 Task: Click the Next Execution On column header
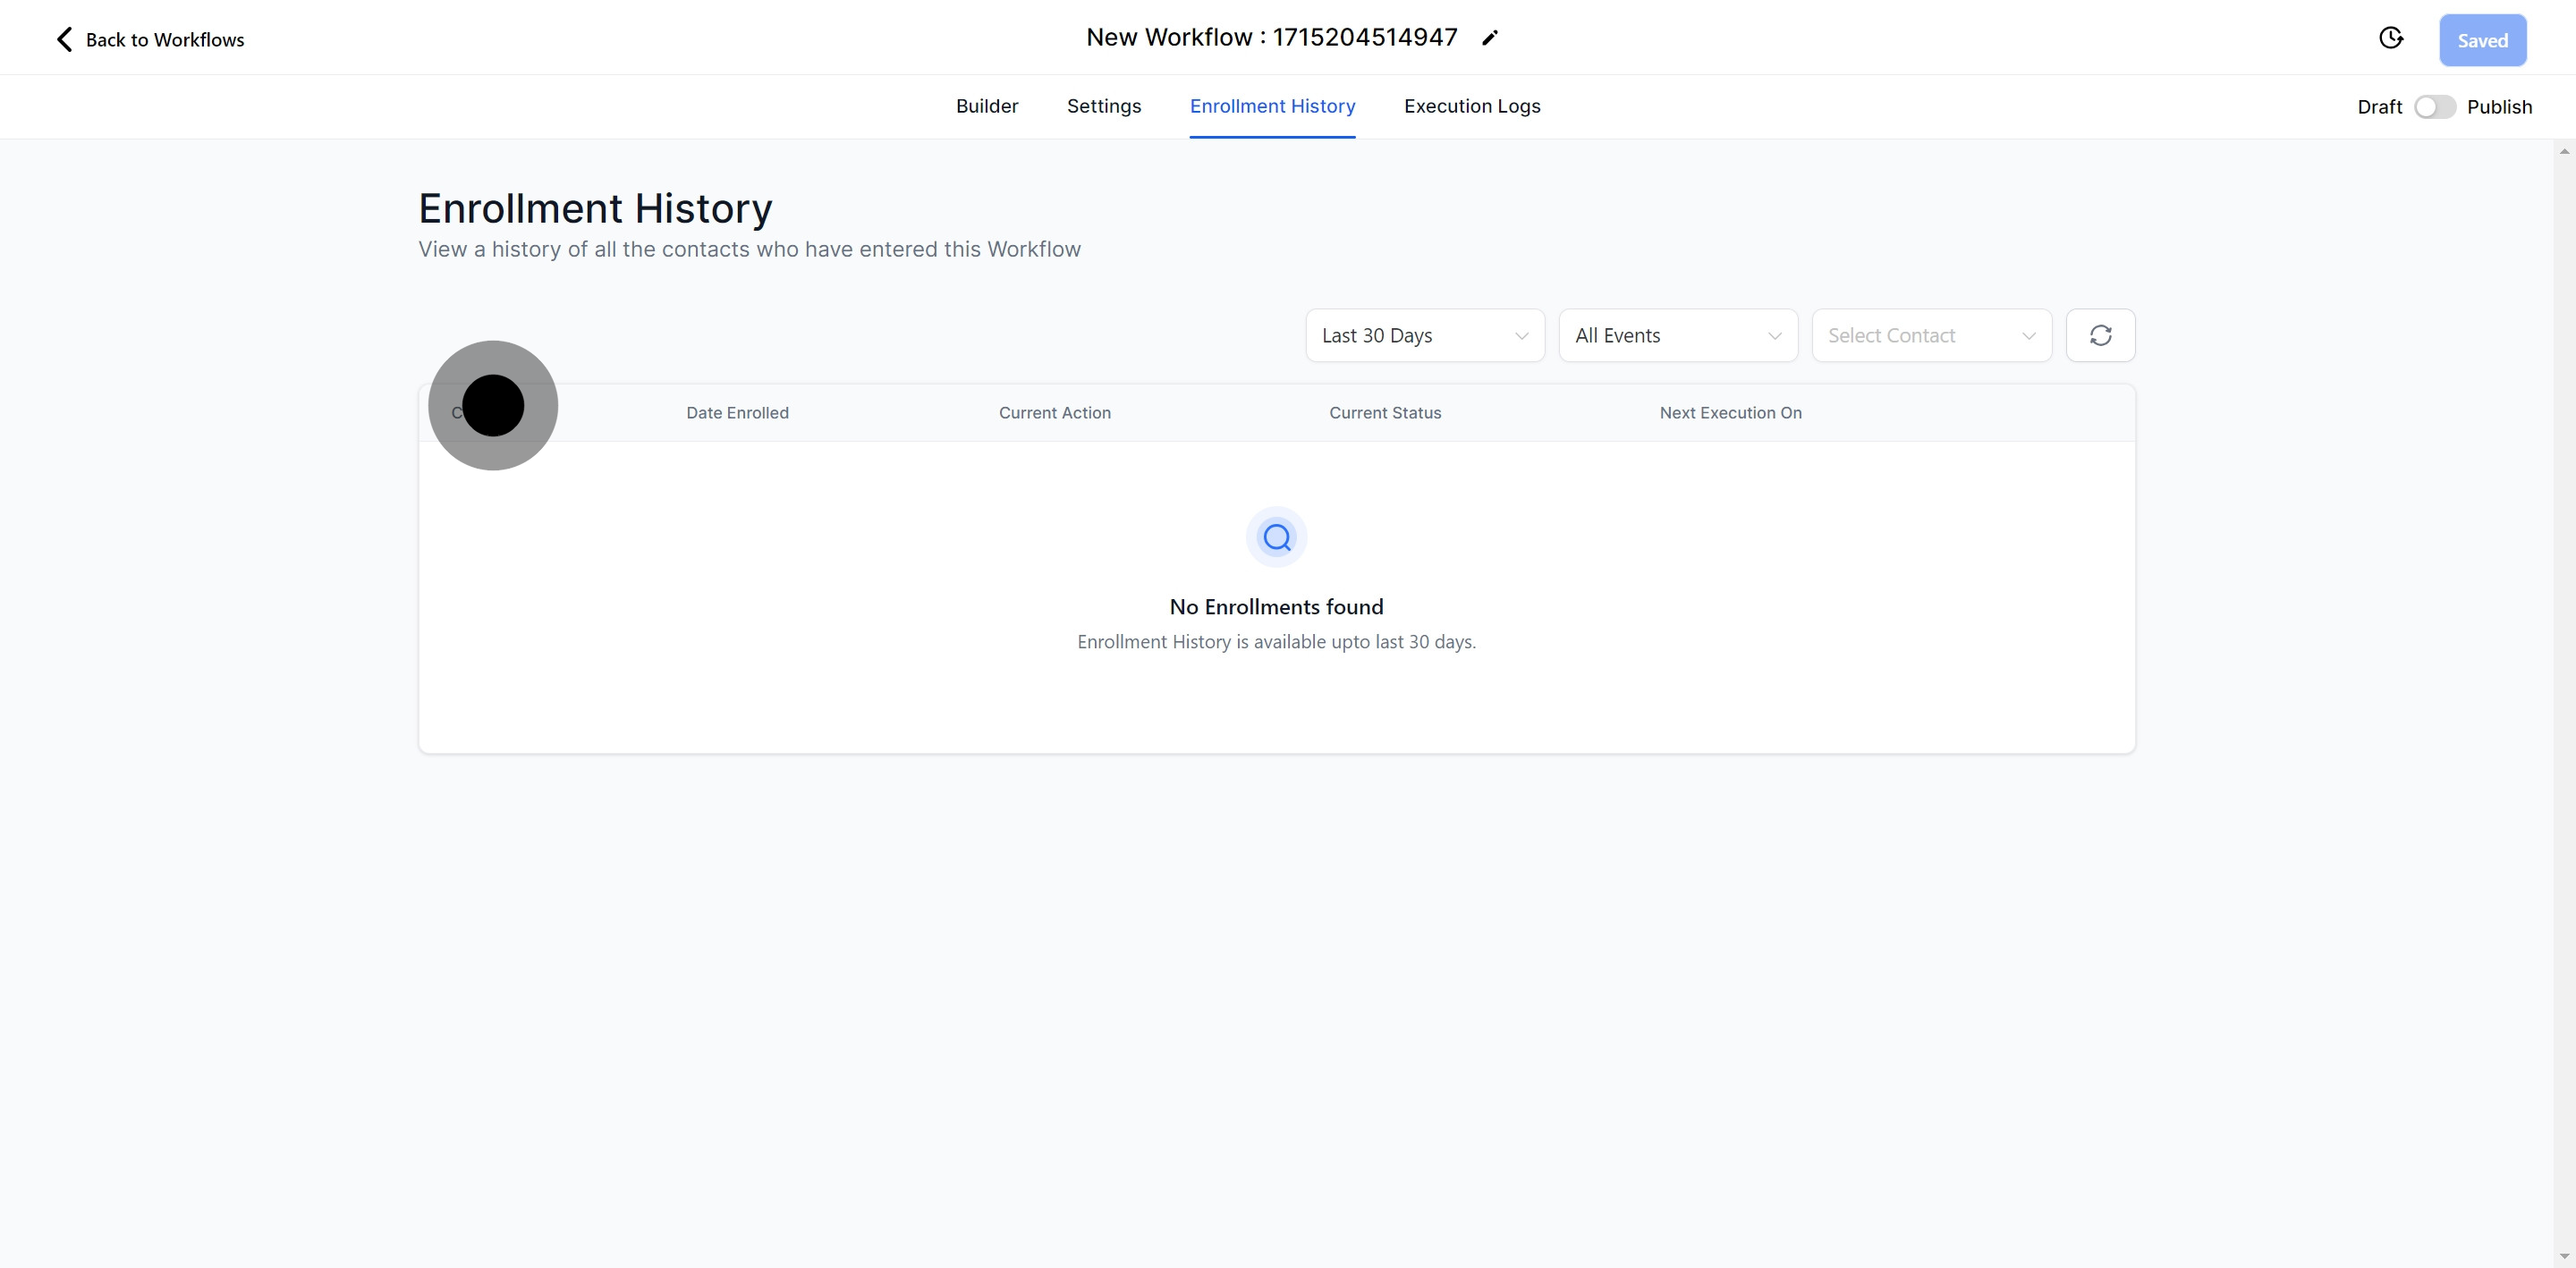[1730, 413]
